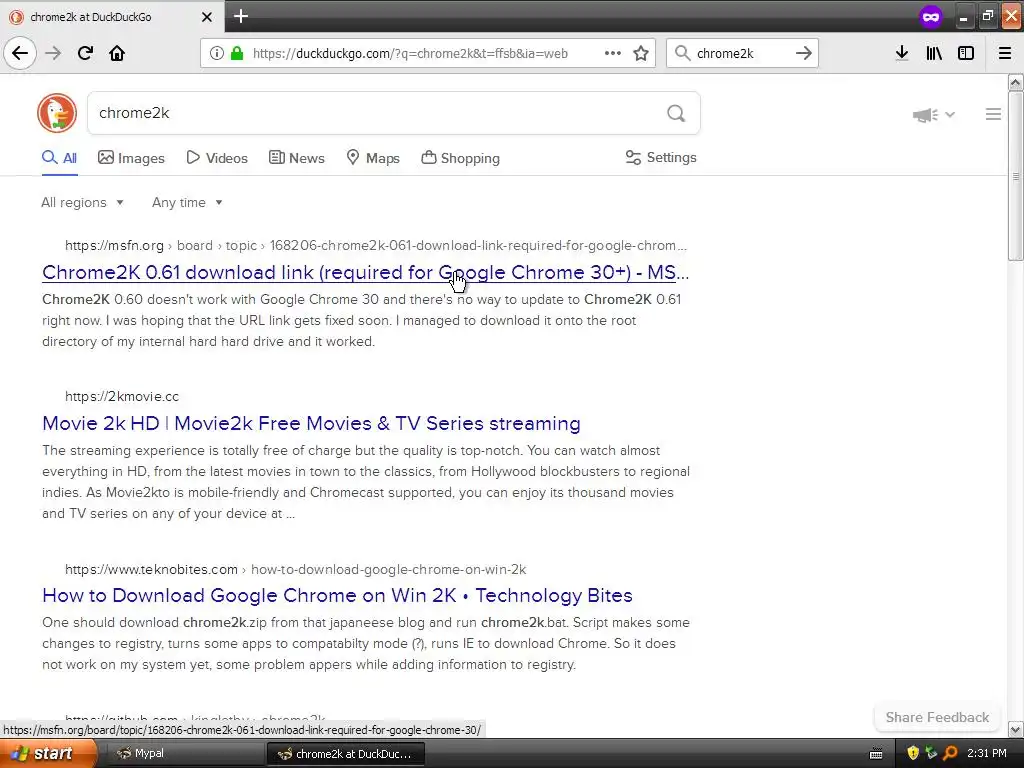Click the green arrows tray icon
The height and width of the screenshot is (768, 1024).
pos(931,754)
